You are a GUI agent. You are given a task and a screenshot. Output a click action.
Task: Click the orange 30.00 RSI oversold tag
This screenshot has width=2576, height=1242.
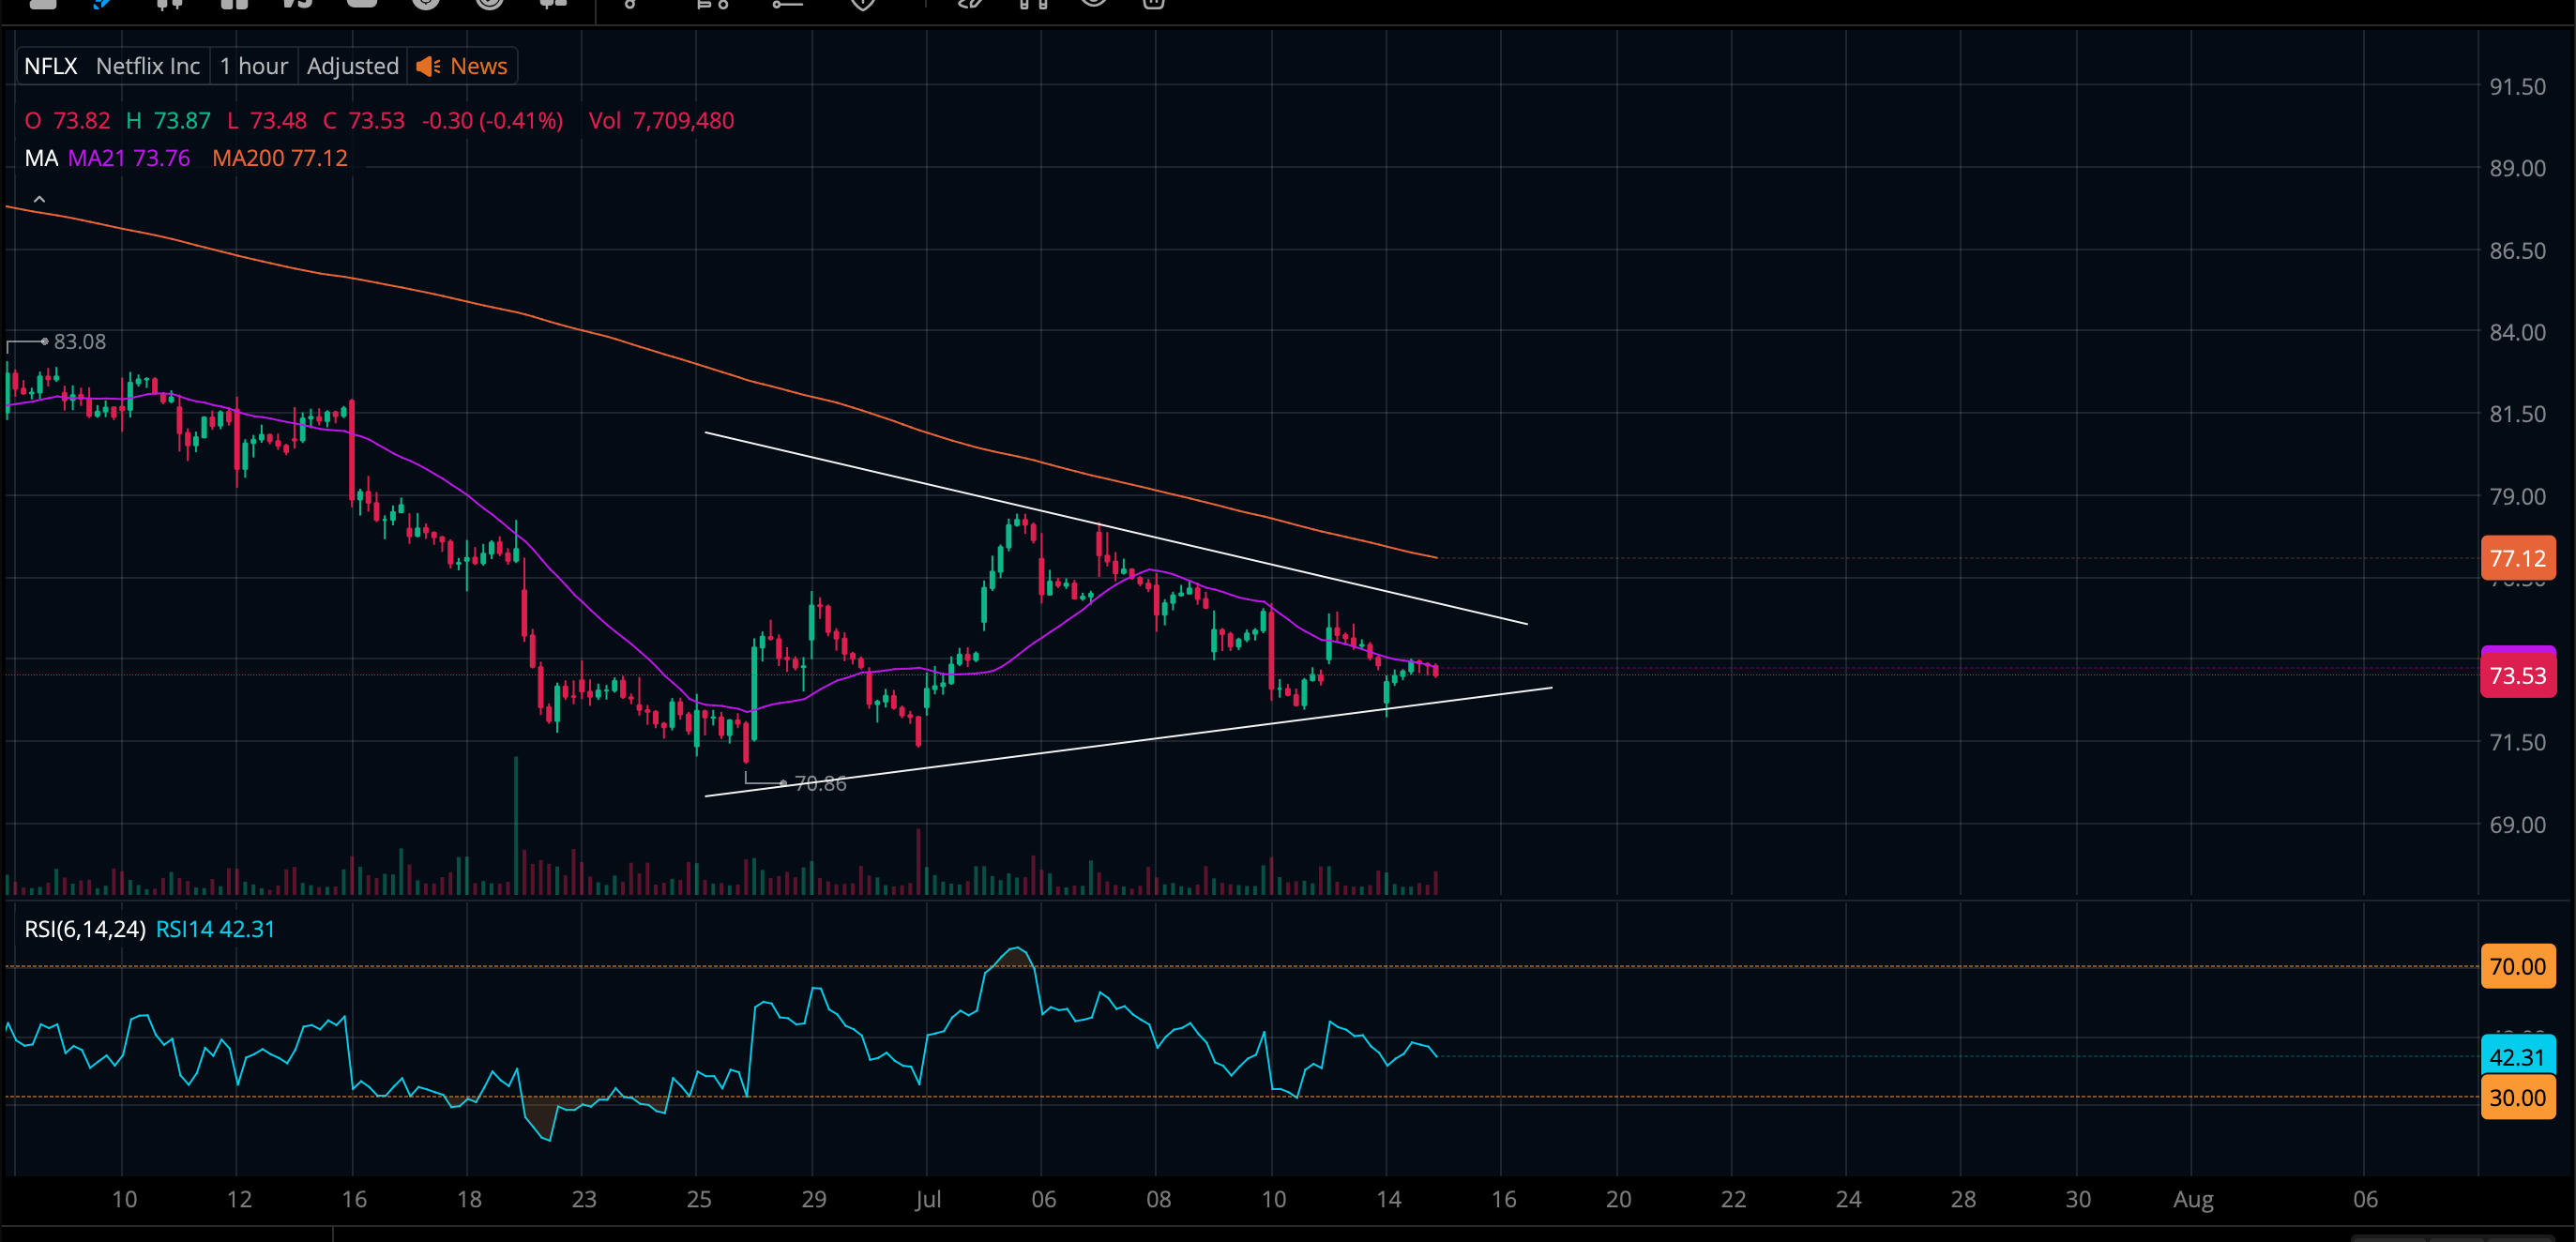(2517, 1097)
